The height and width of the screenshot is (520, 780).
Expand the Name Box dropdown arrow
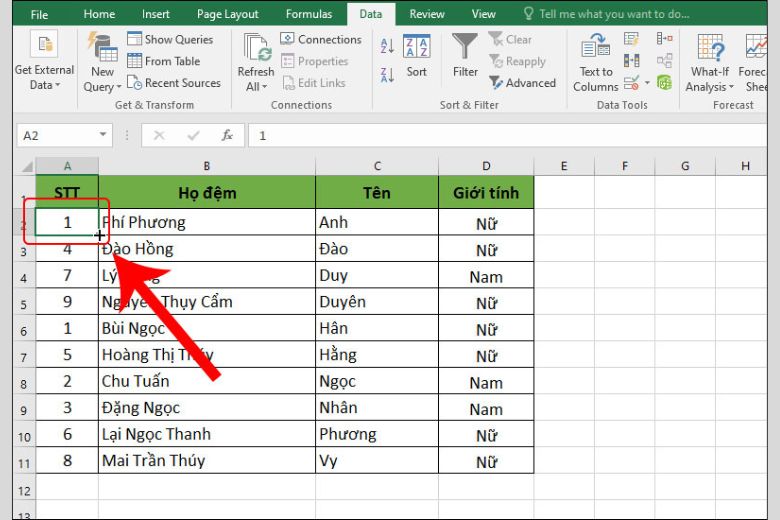pos(102,135)
